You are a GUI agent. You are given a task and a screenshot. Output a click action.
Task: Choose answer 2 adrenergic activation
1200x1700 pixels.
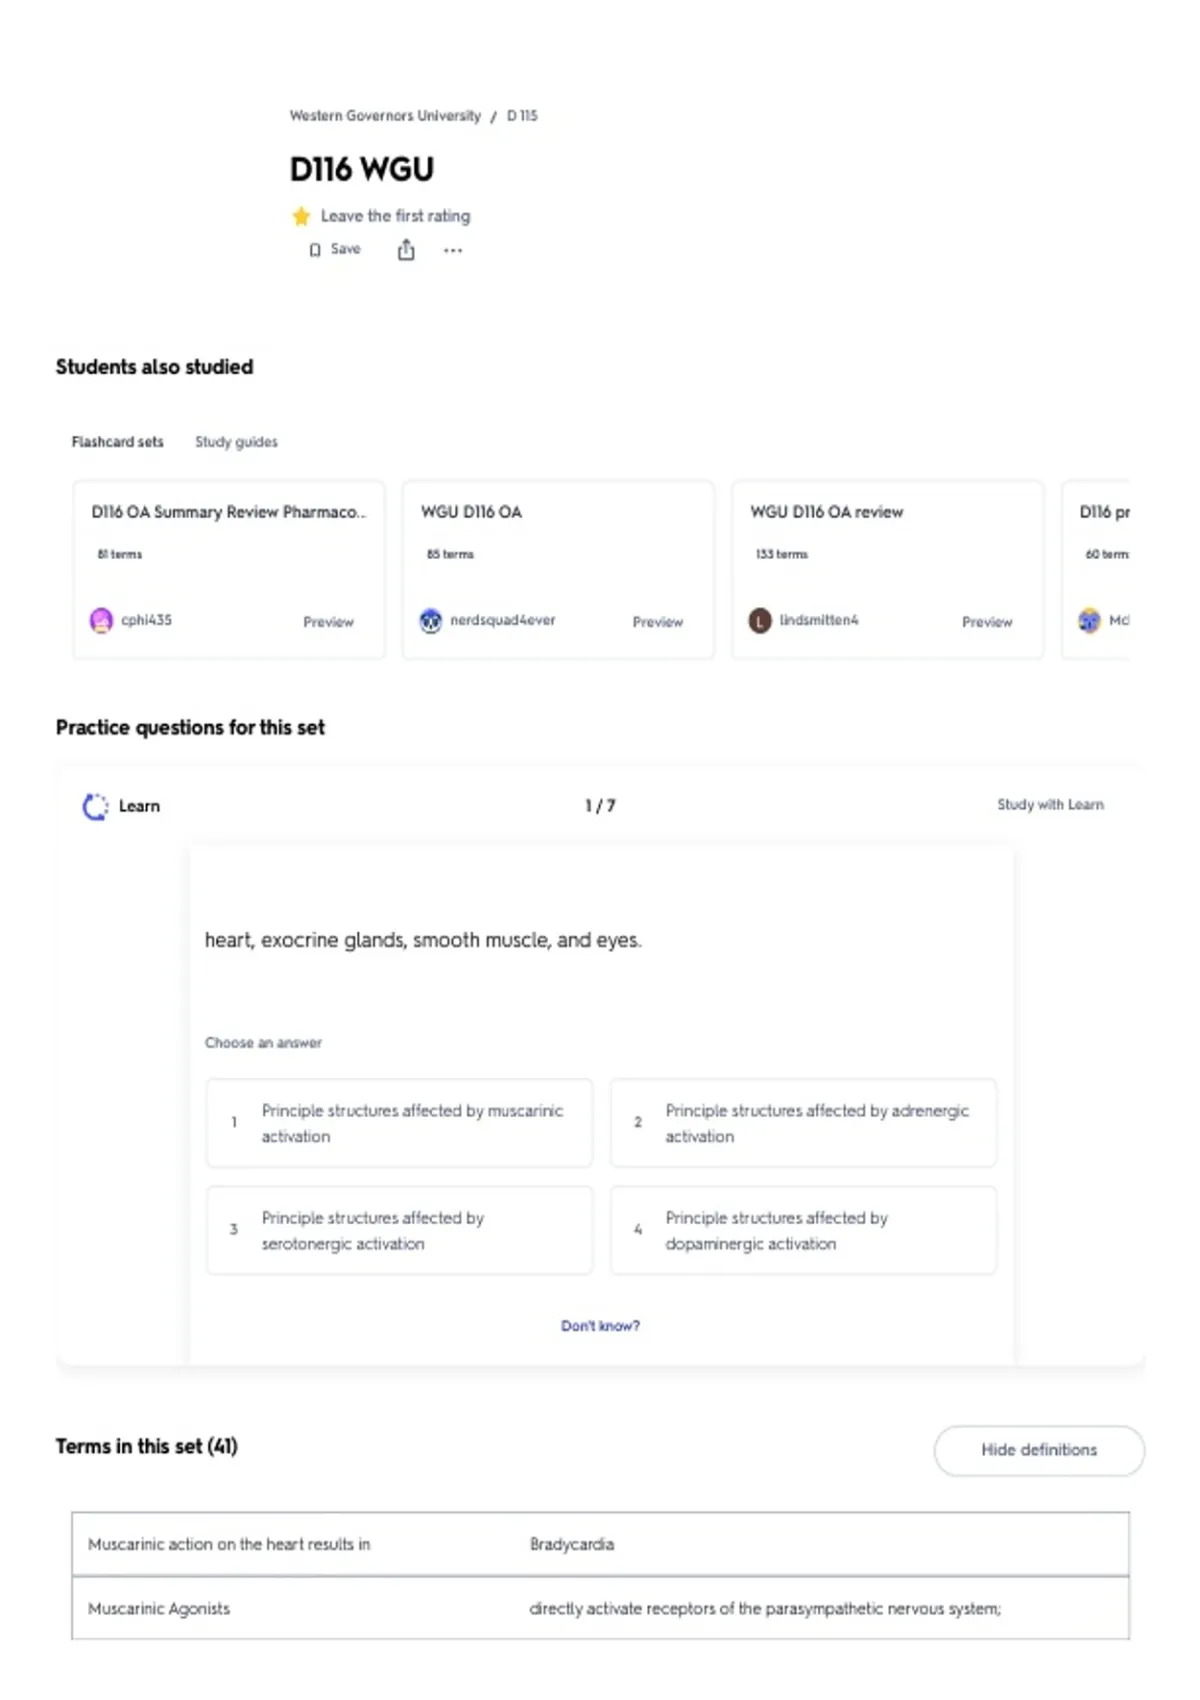[803, 1123]
